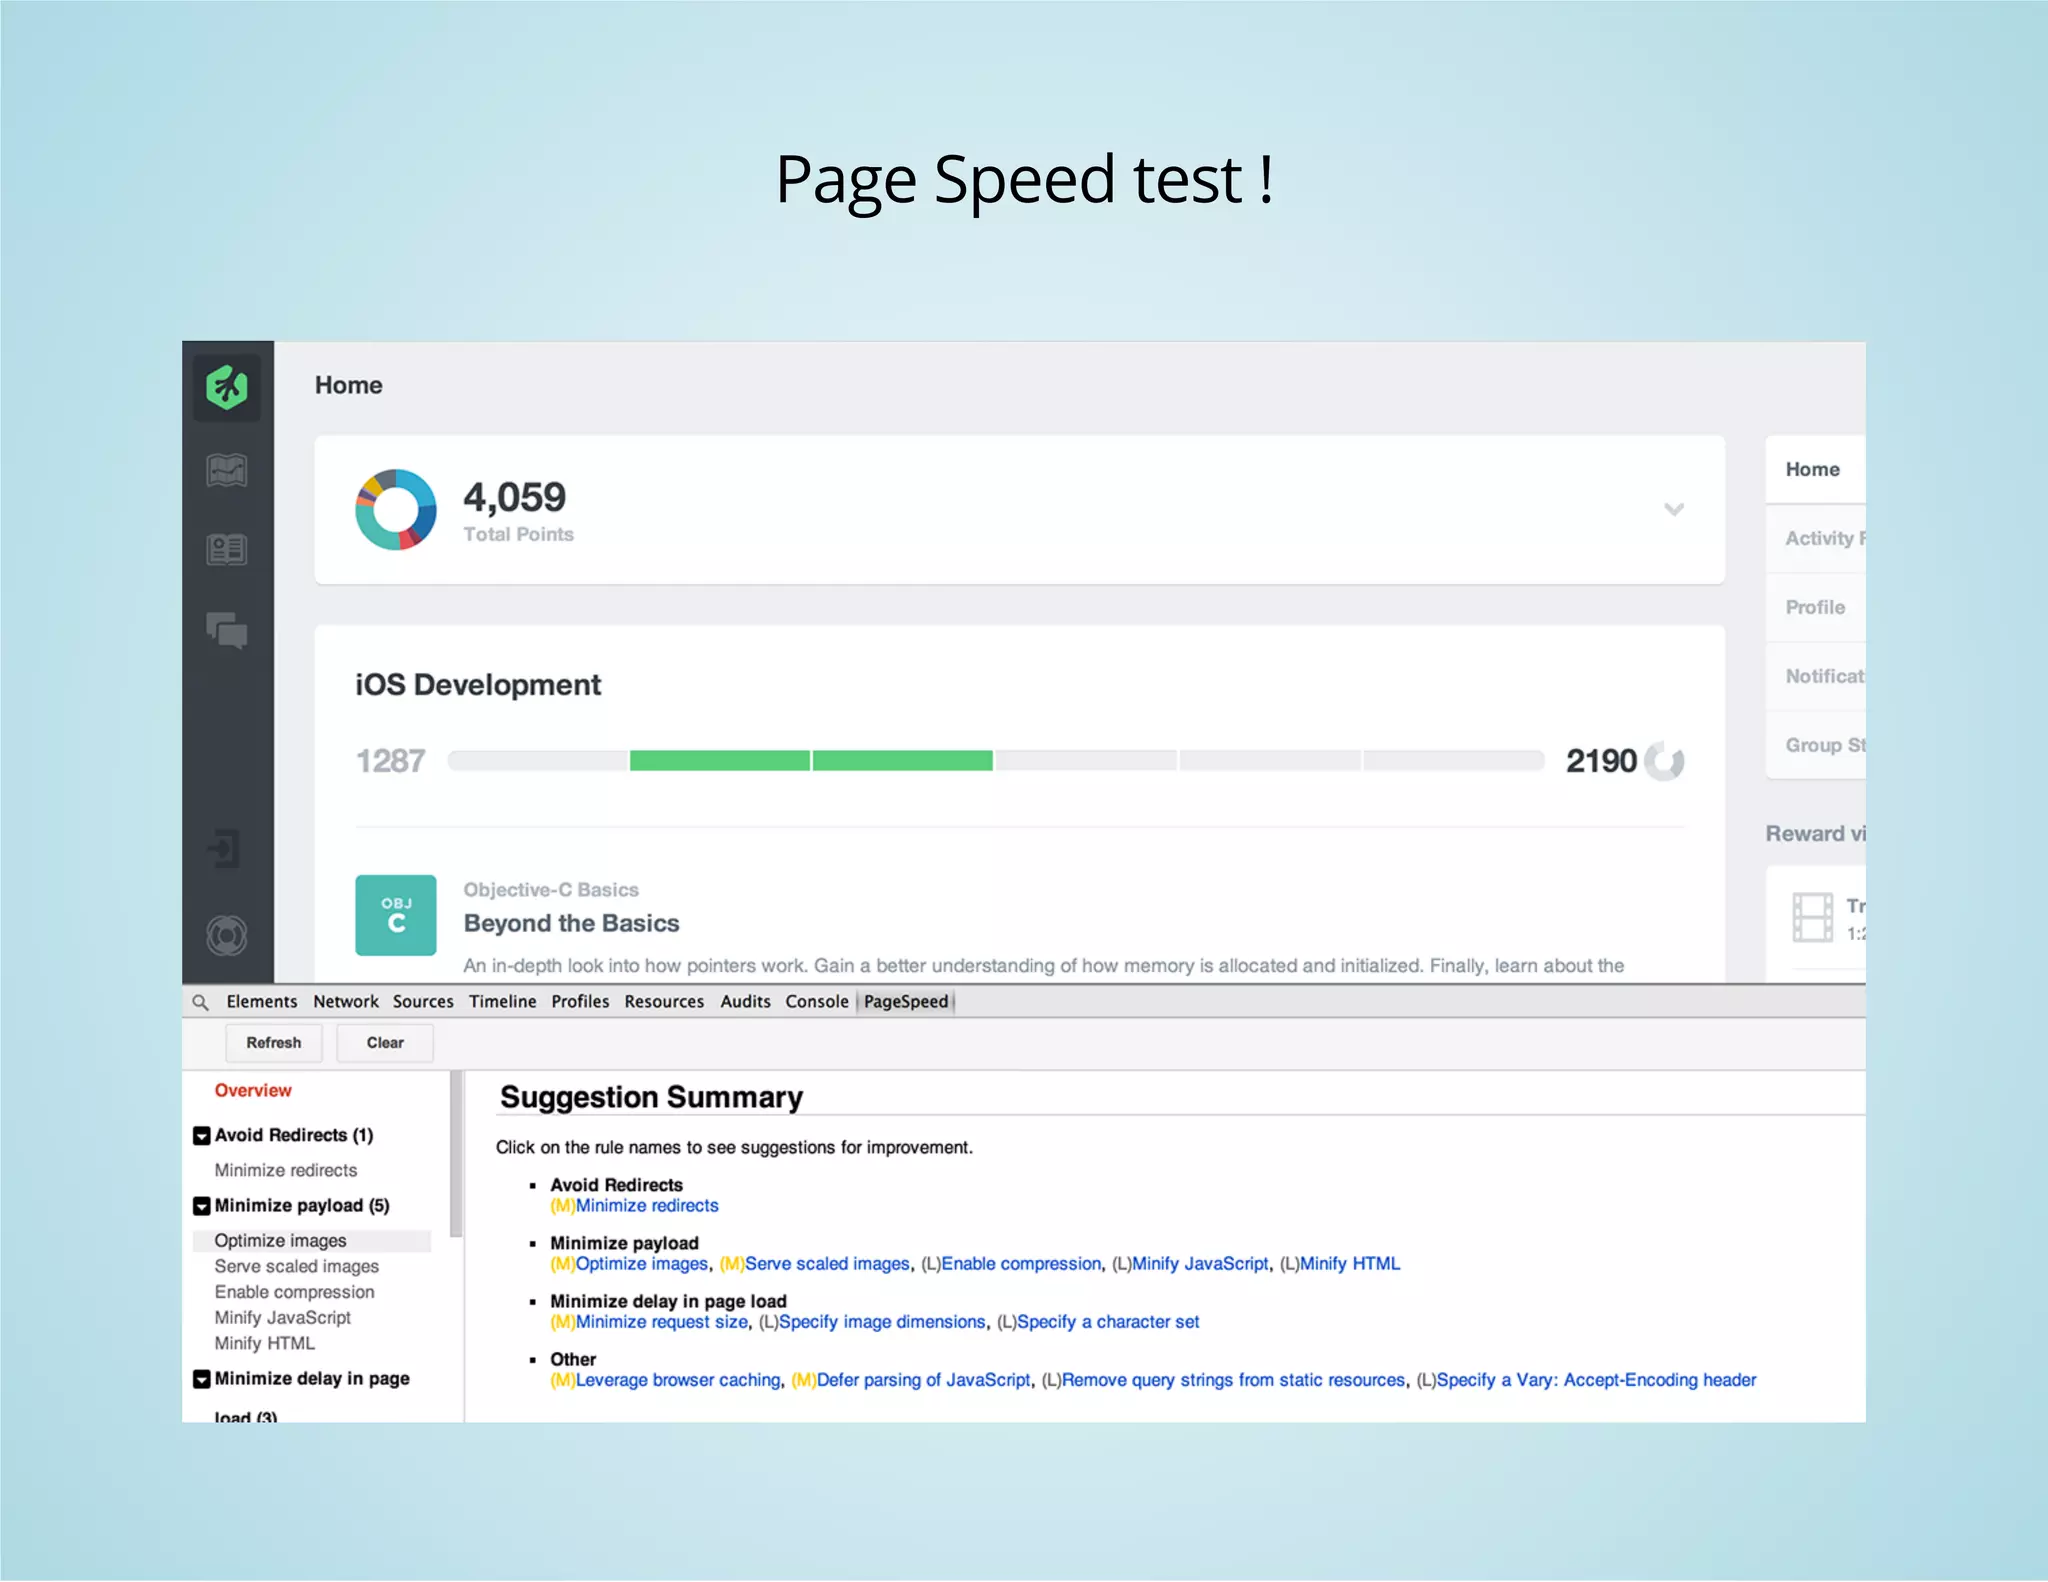Select Minify JavaScript in sidebar tree
The image size is (2048, 1582).
283,1318
